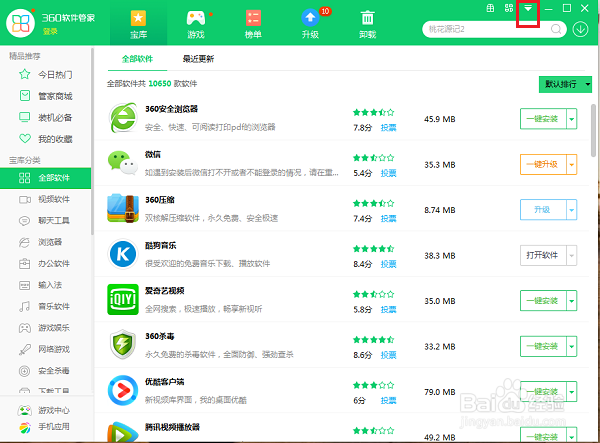Open 管家商城 in sidebar
This screenshot has height=443, width=600.
point(46,96)
